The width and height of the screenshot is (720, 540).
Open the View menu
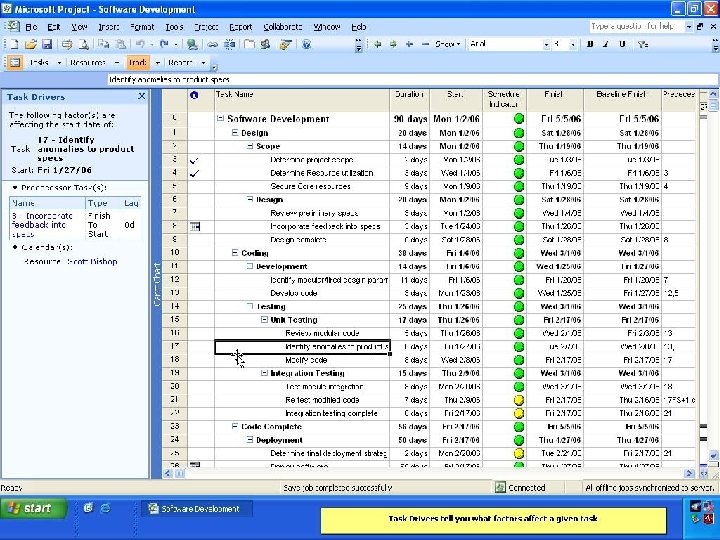tap(79, 27)
